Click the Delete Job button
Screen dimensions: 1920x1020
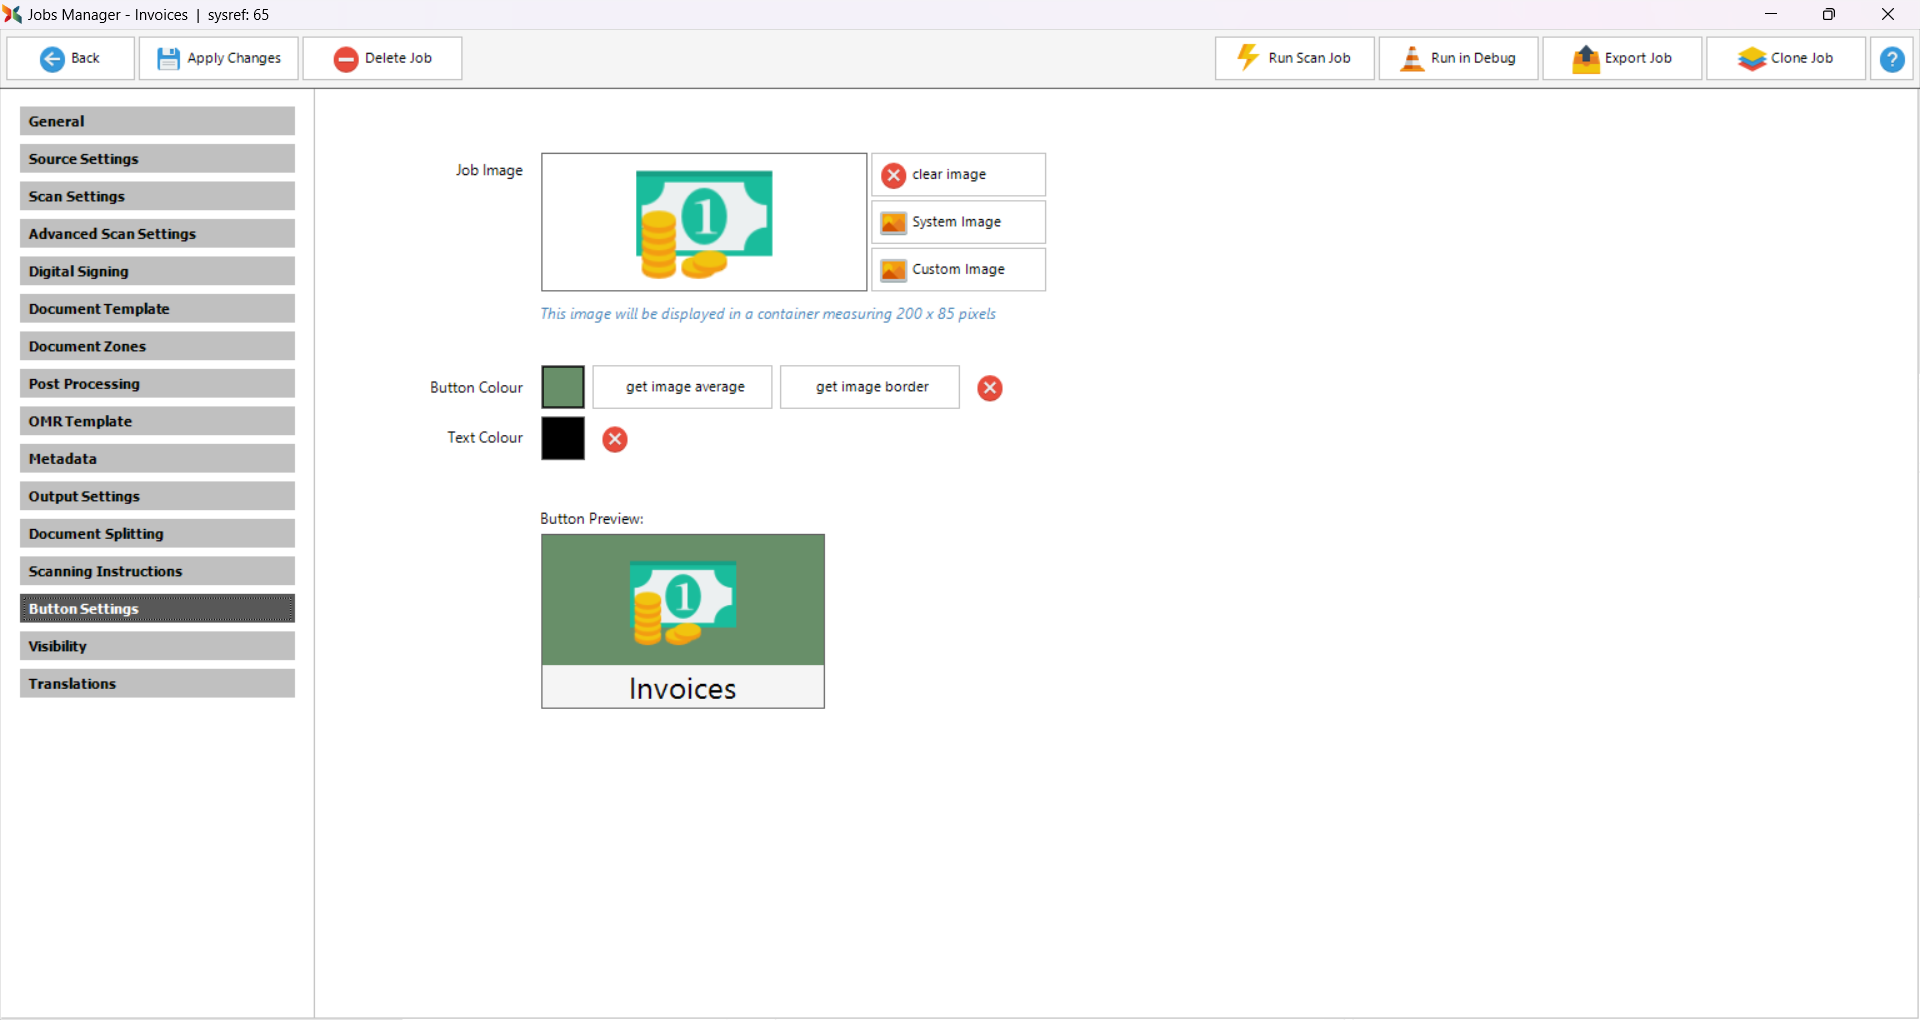click(382, 58)
